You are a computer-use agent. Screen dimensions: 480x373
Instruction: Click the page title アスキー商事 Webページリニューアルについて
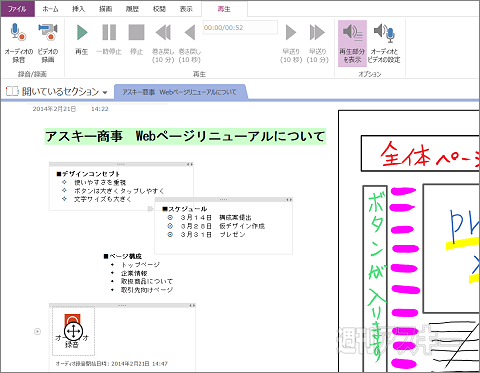pos(185,136)
